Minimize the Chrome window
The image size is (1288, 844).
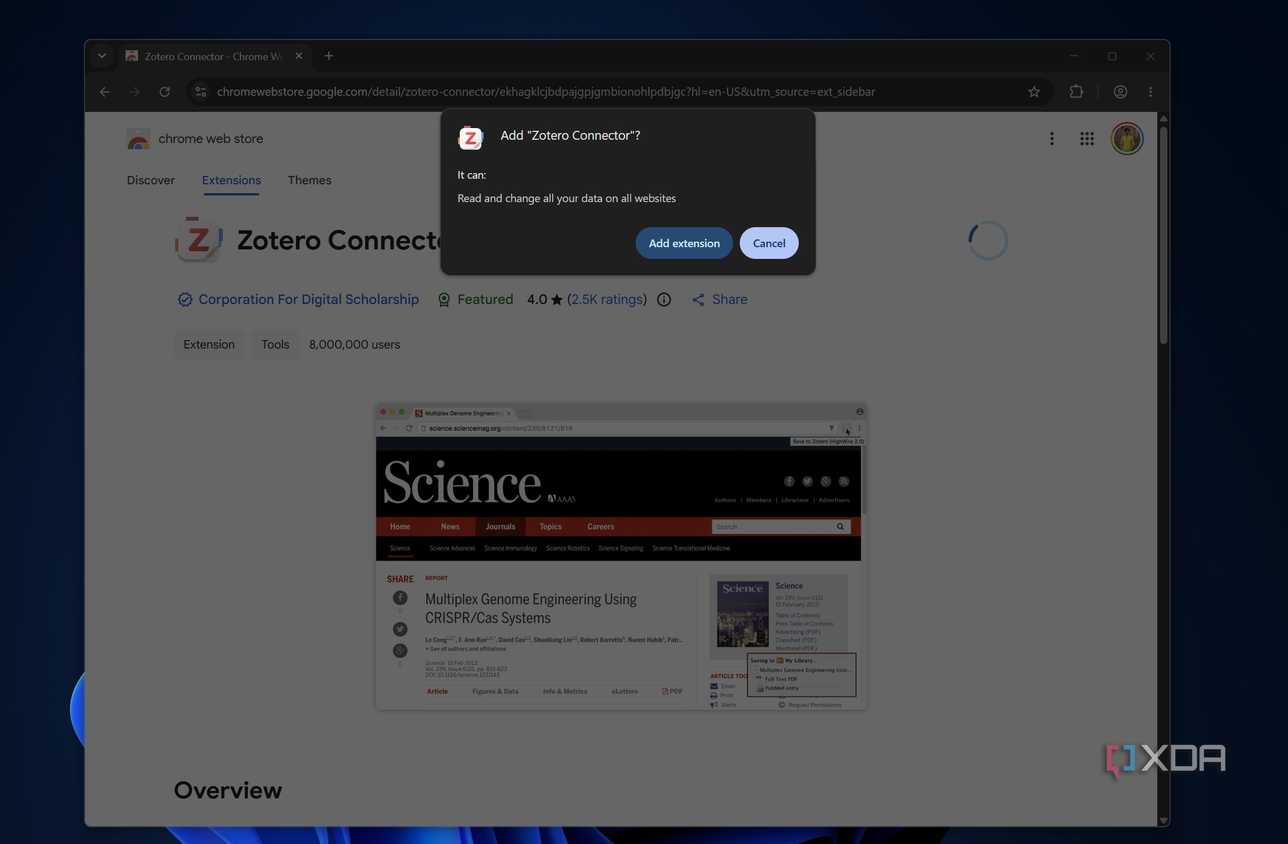[x=1074, y=56]
